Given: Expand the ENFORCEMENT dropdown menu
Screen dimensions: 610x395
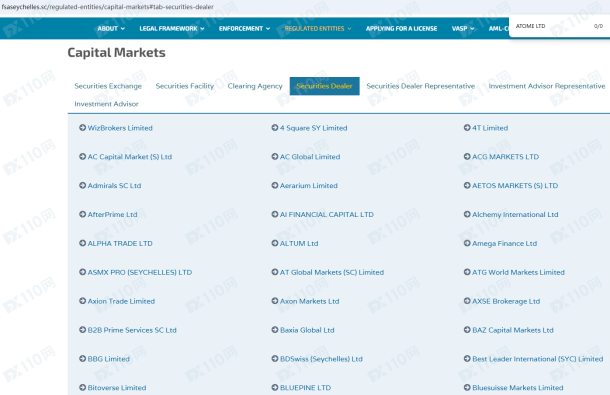Looking at the screenshot, I should point(244,28).
